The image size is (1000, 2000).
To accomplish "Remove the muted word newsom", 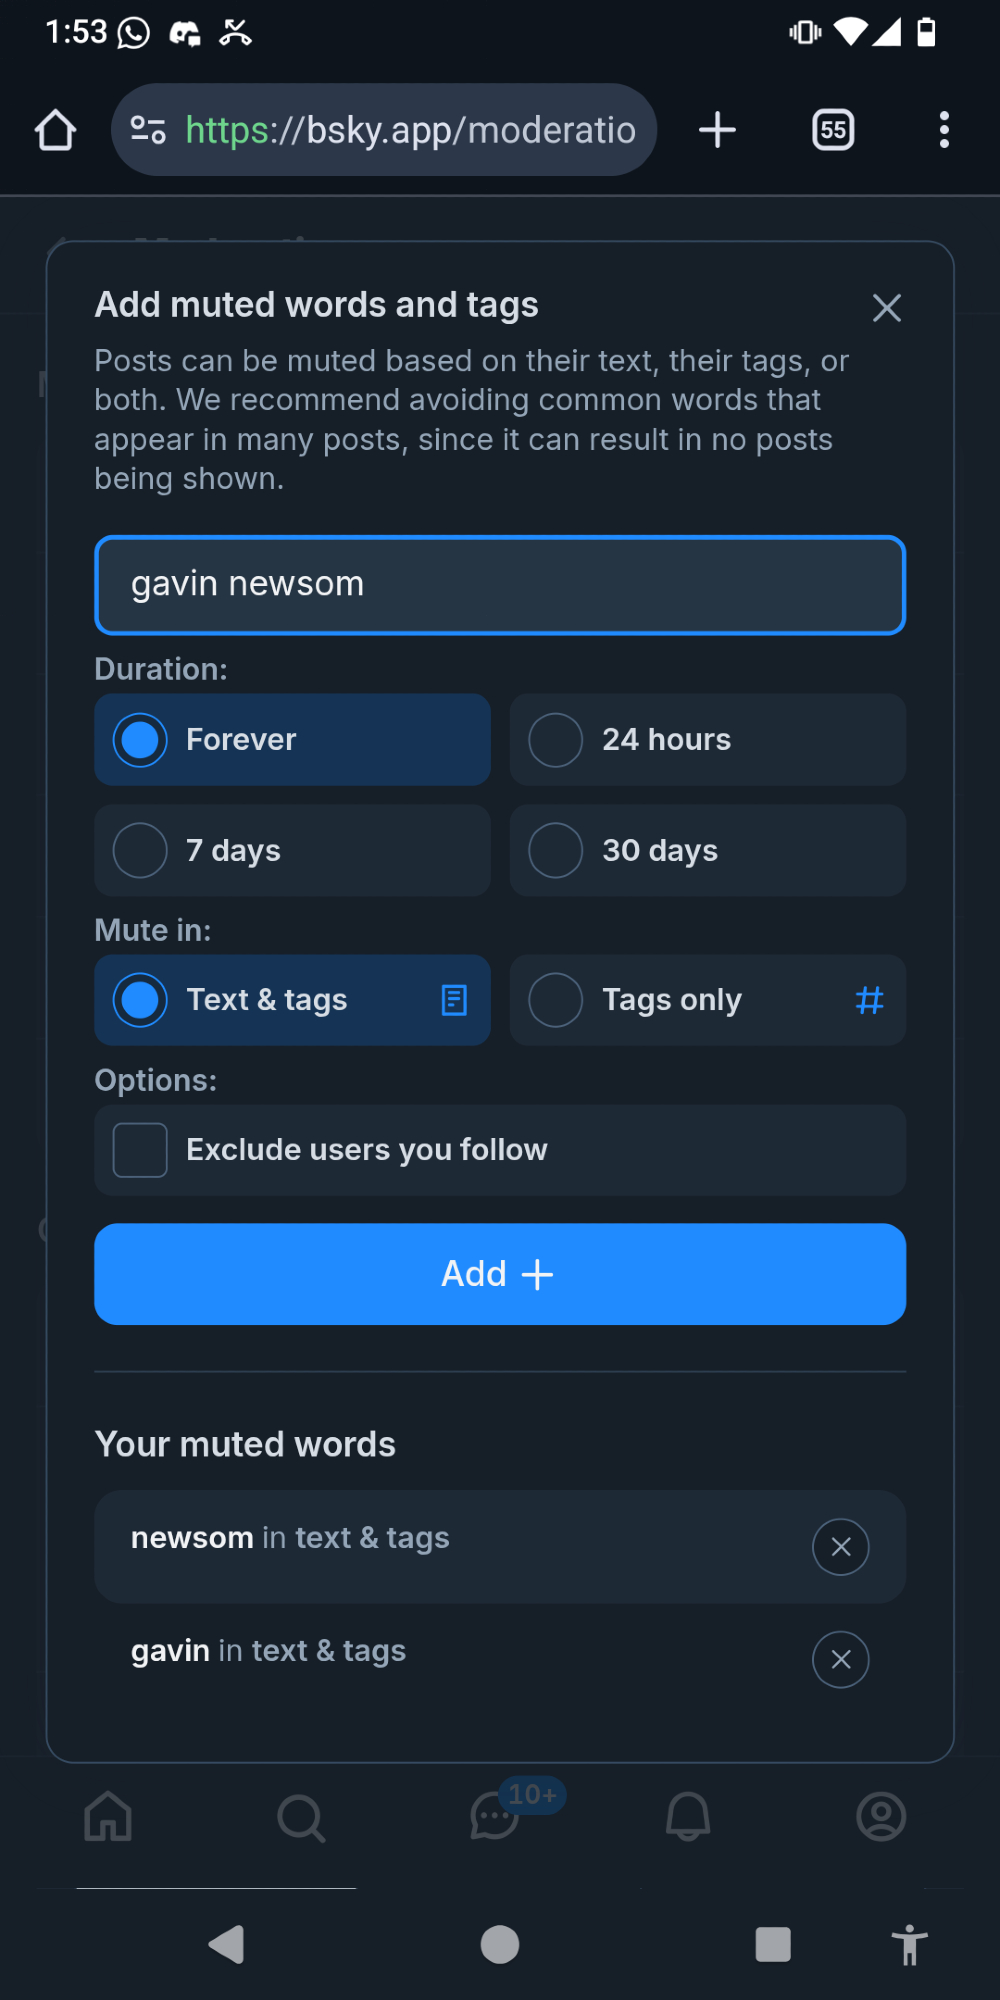I will click(x=841, y=1547).
